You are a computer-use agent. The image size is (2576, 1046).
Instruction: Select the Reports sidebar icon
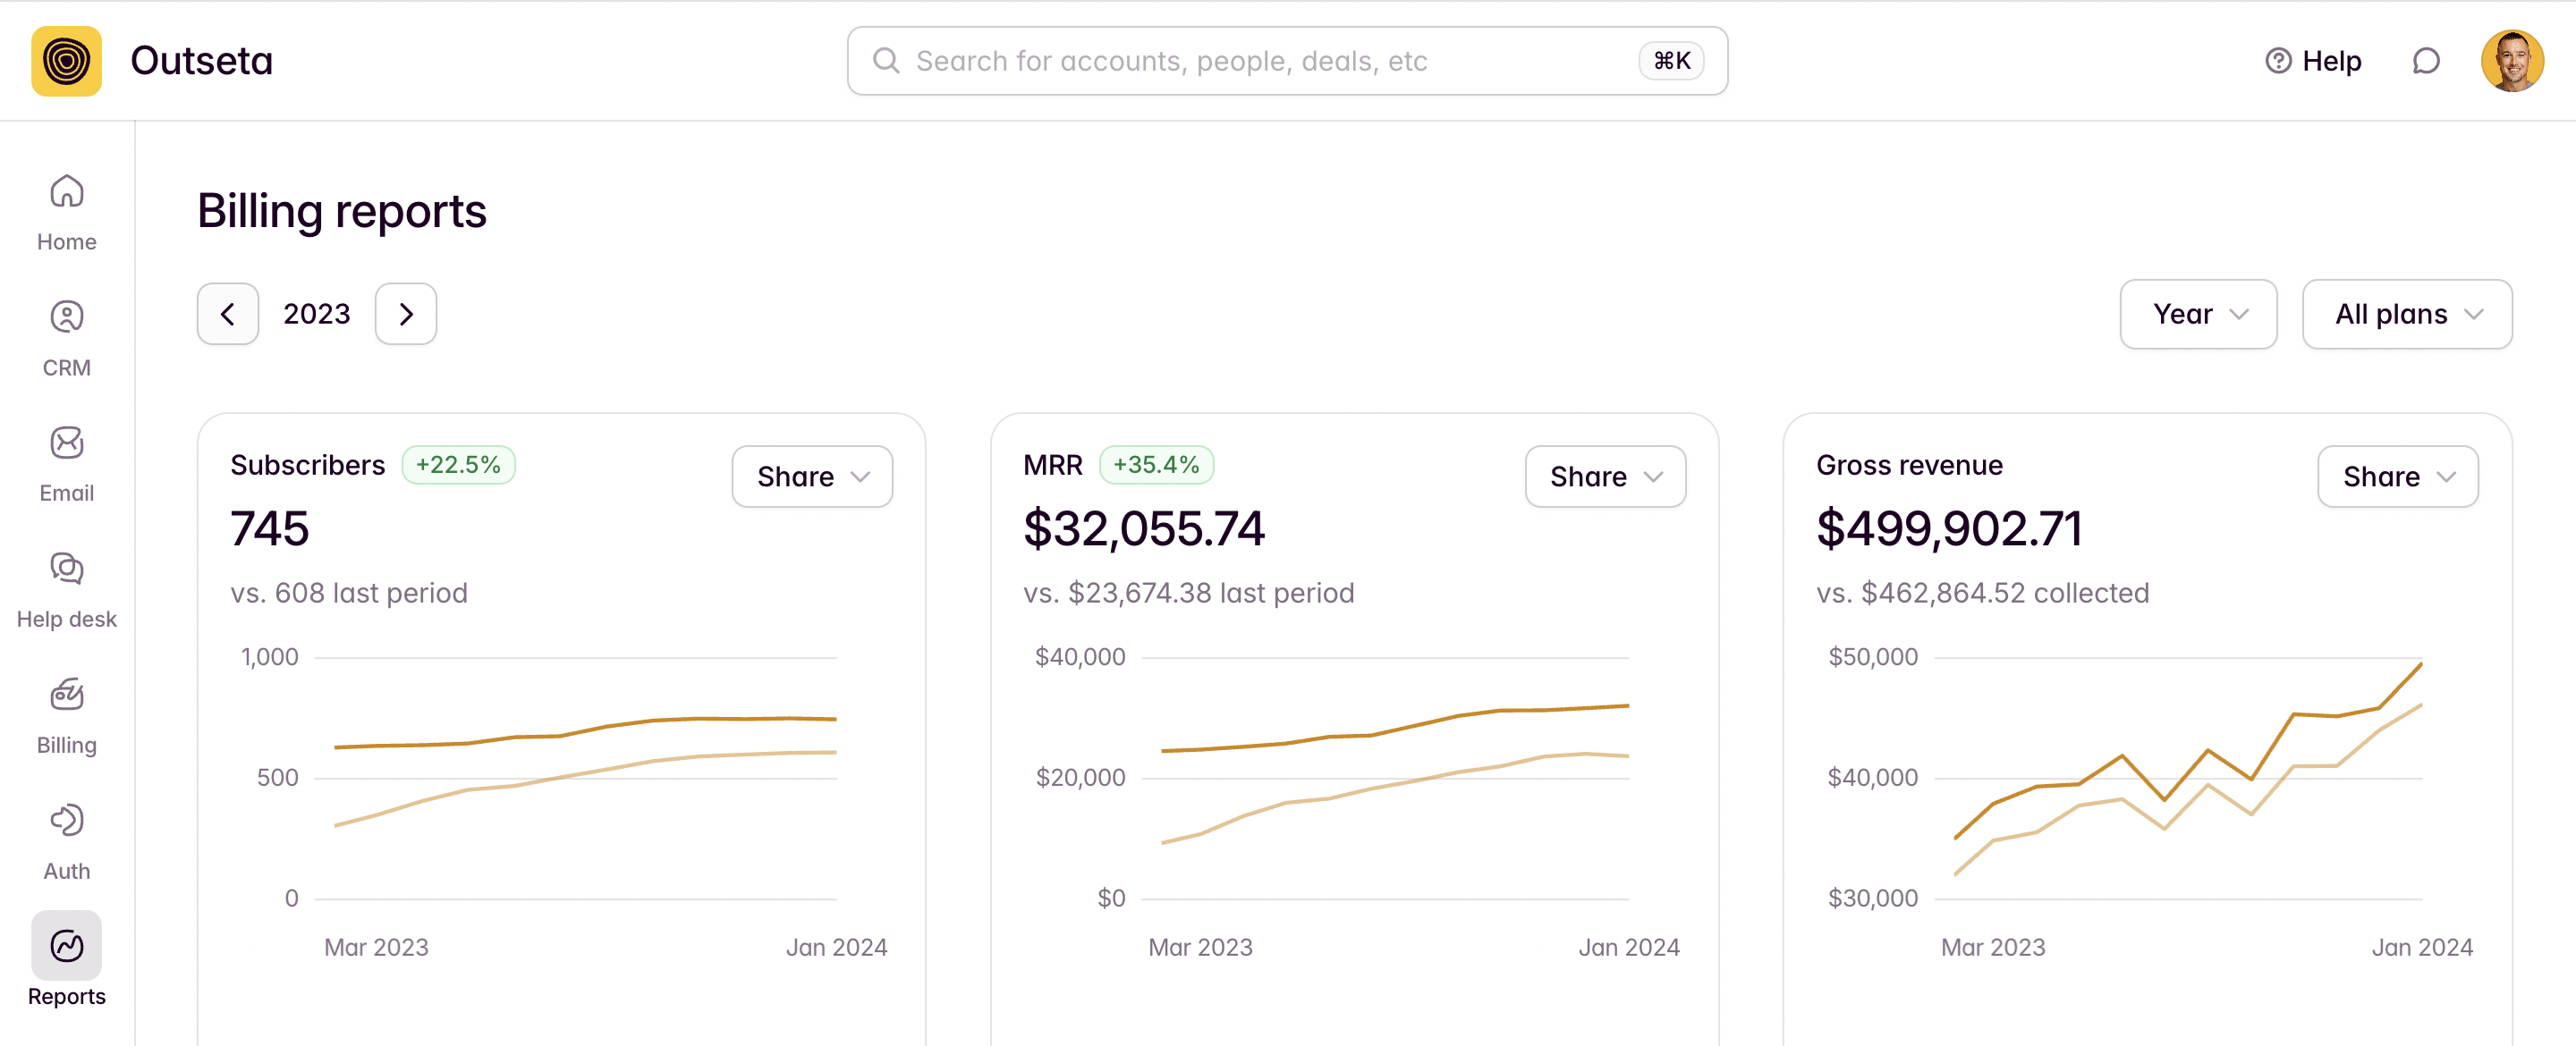pyautogui.click(x=66, y=946)
